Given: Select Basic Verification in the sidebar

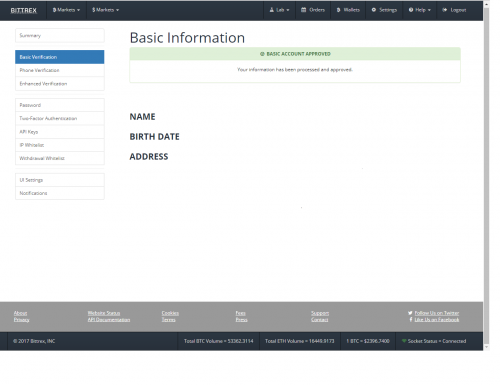Looking at the screenshot, I should pos(60,57).
